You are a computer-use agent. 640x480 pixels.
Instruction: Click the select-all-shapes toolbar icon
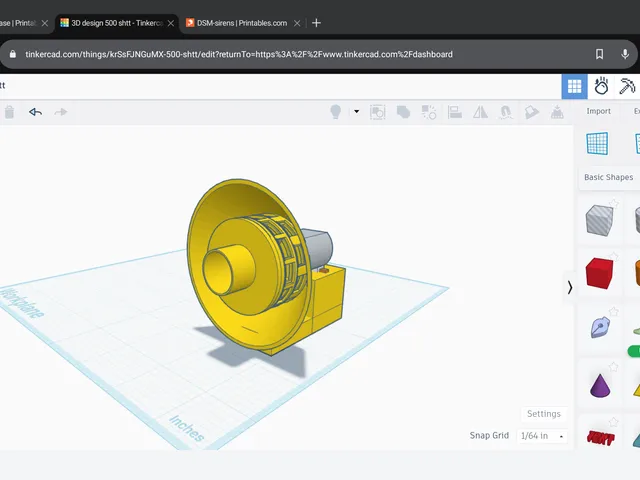378,112
